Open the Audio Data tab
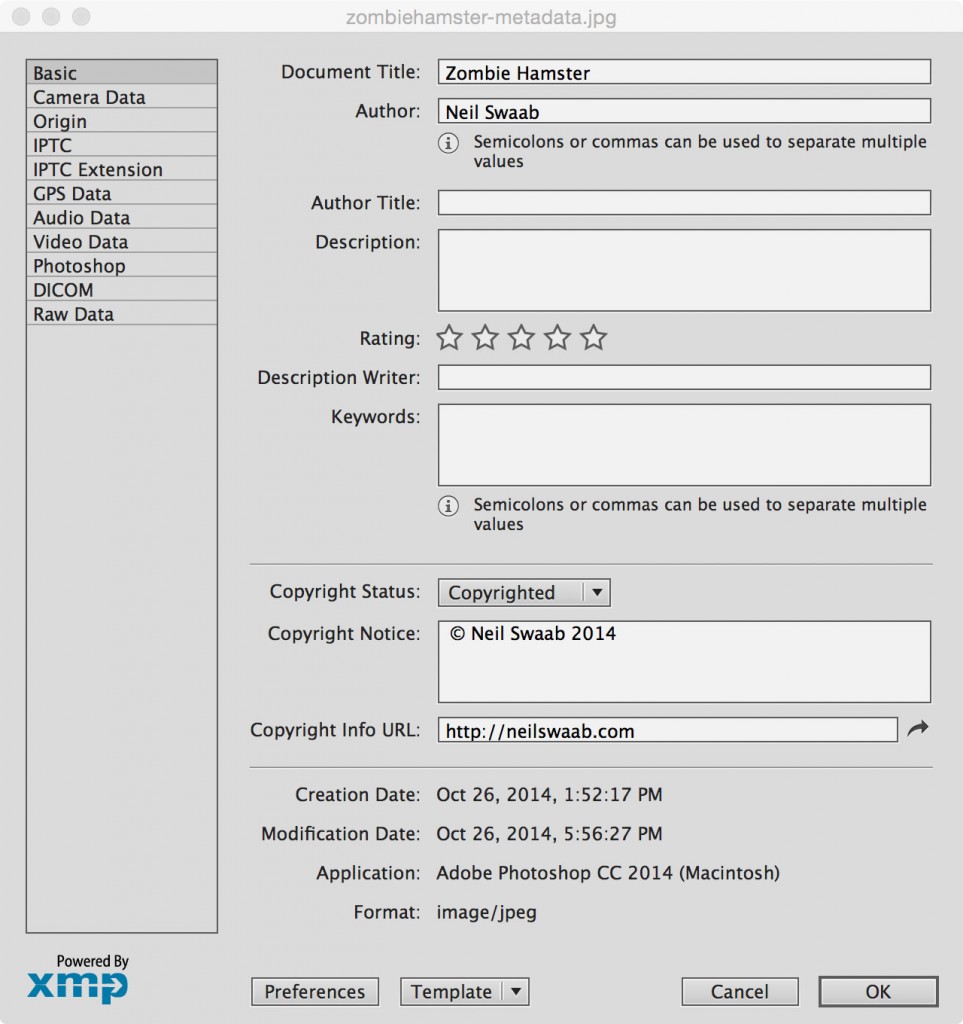This screenshot has width=963, height=1024. pyautogui.click(x=121, y=217)
